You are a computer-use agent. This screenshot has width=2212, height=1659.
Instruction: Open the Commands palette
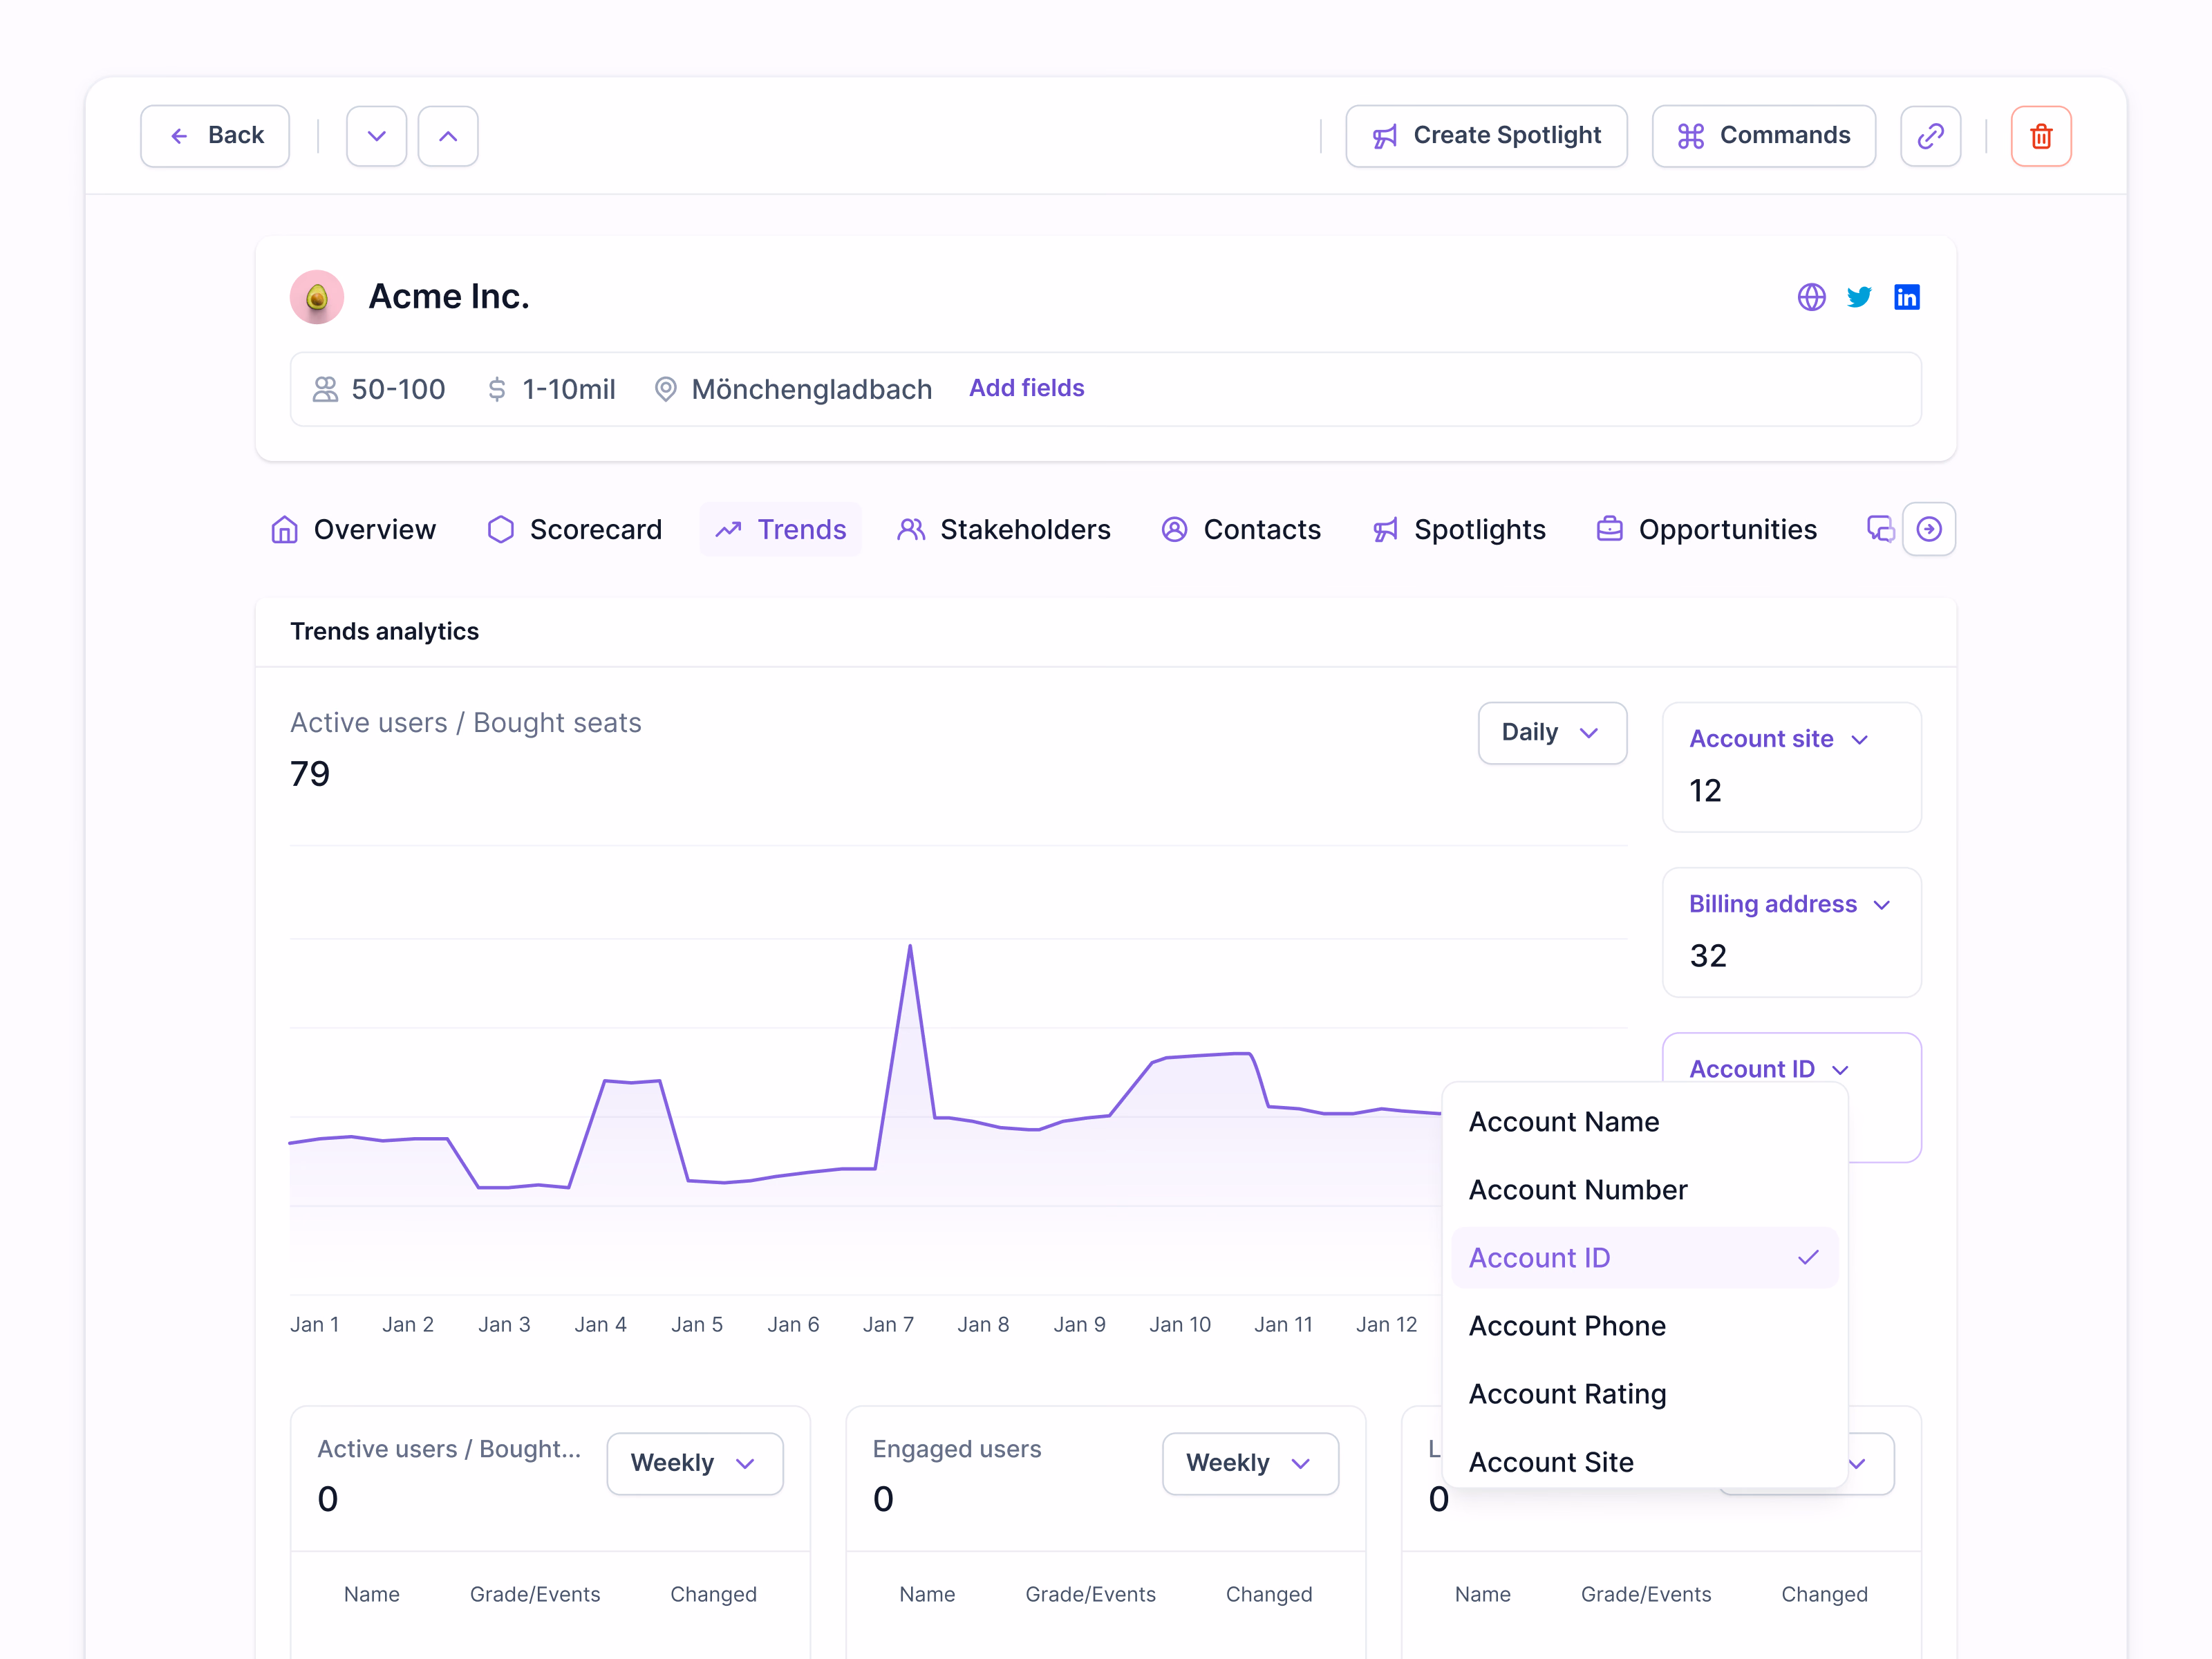[x=1763, y=136]
